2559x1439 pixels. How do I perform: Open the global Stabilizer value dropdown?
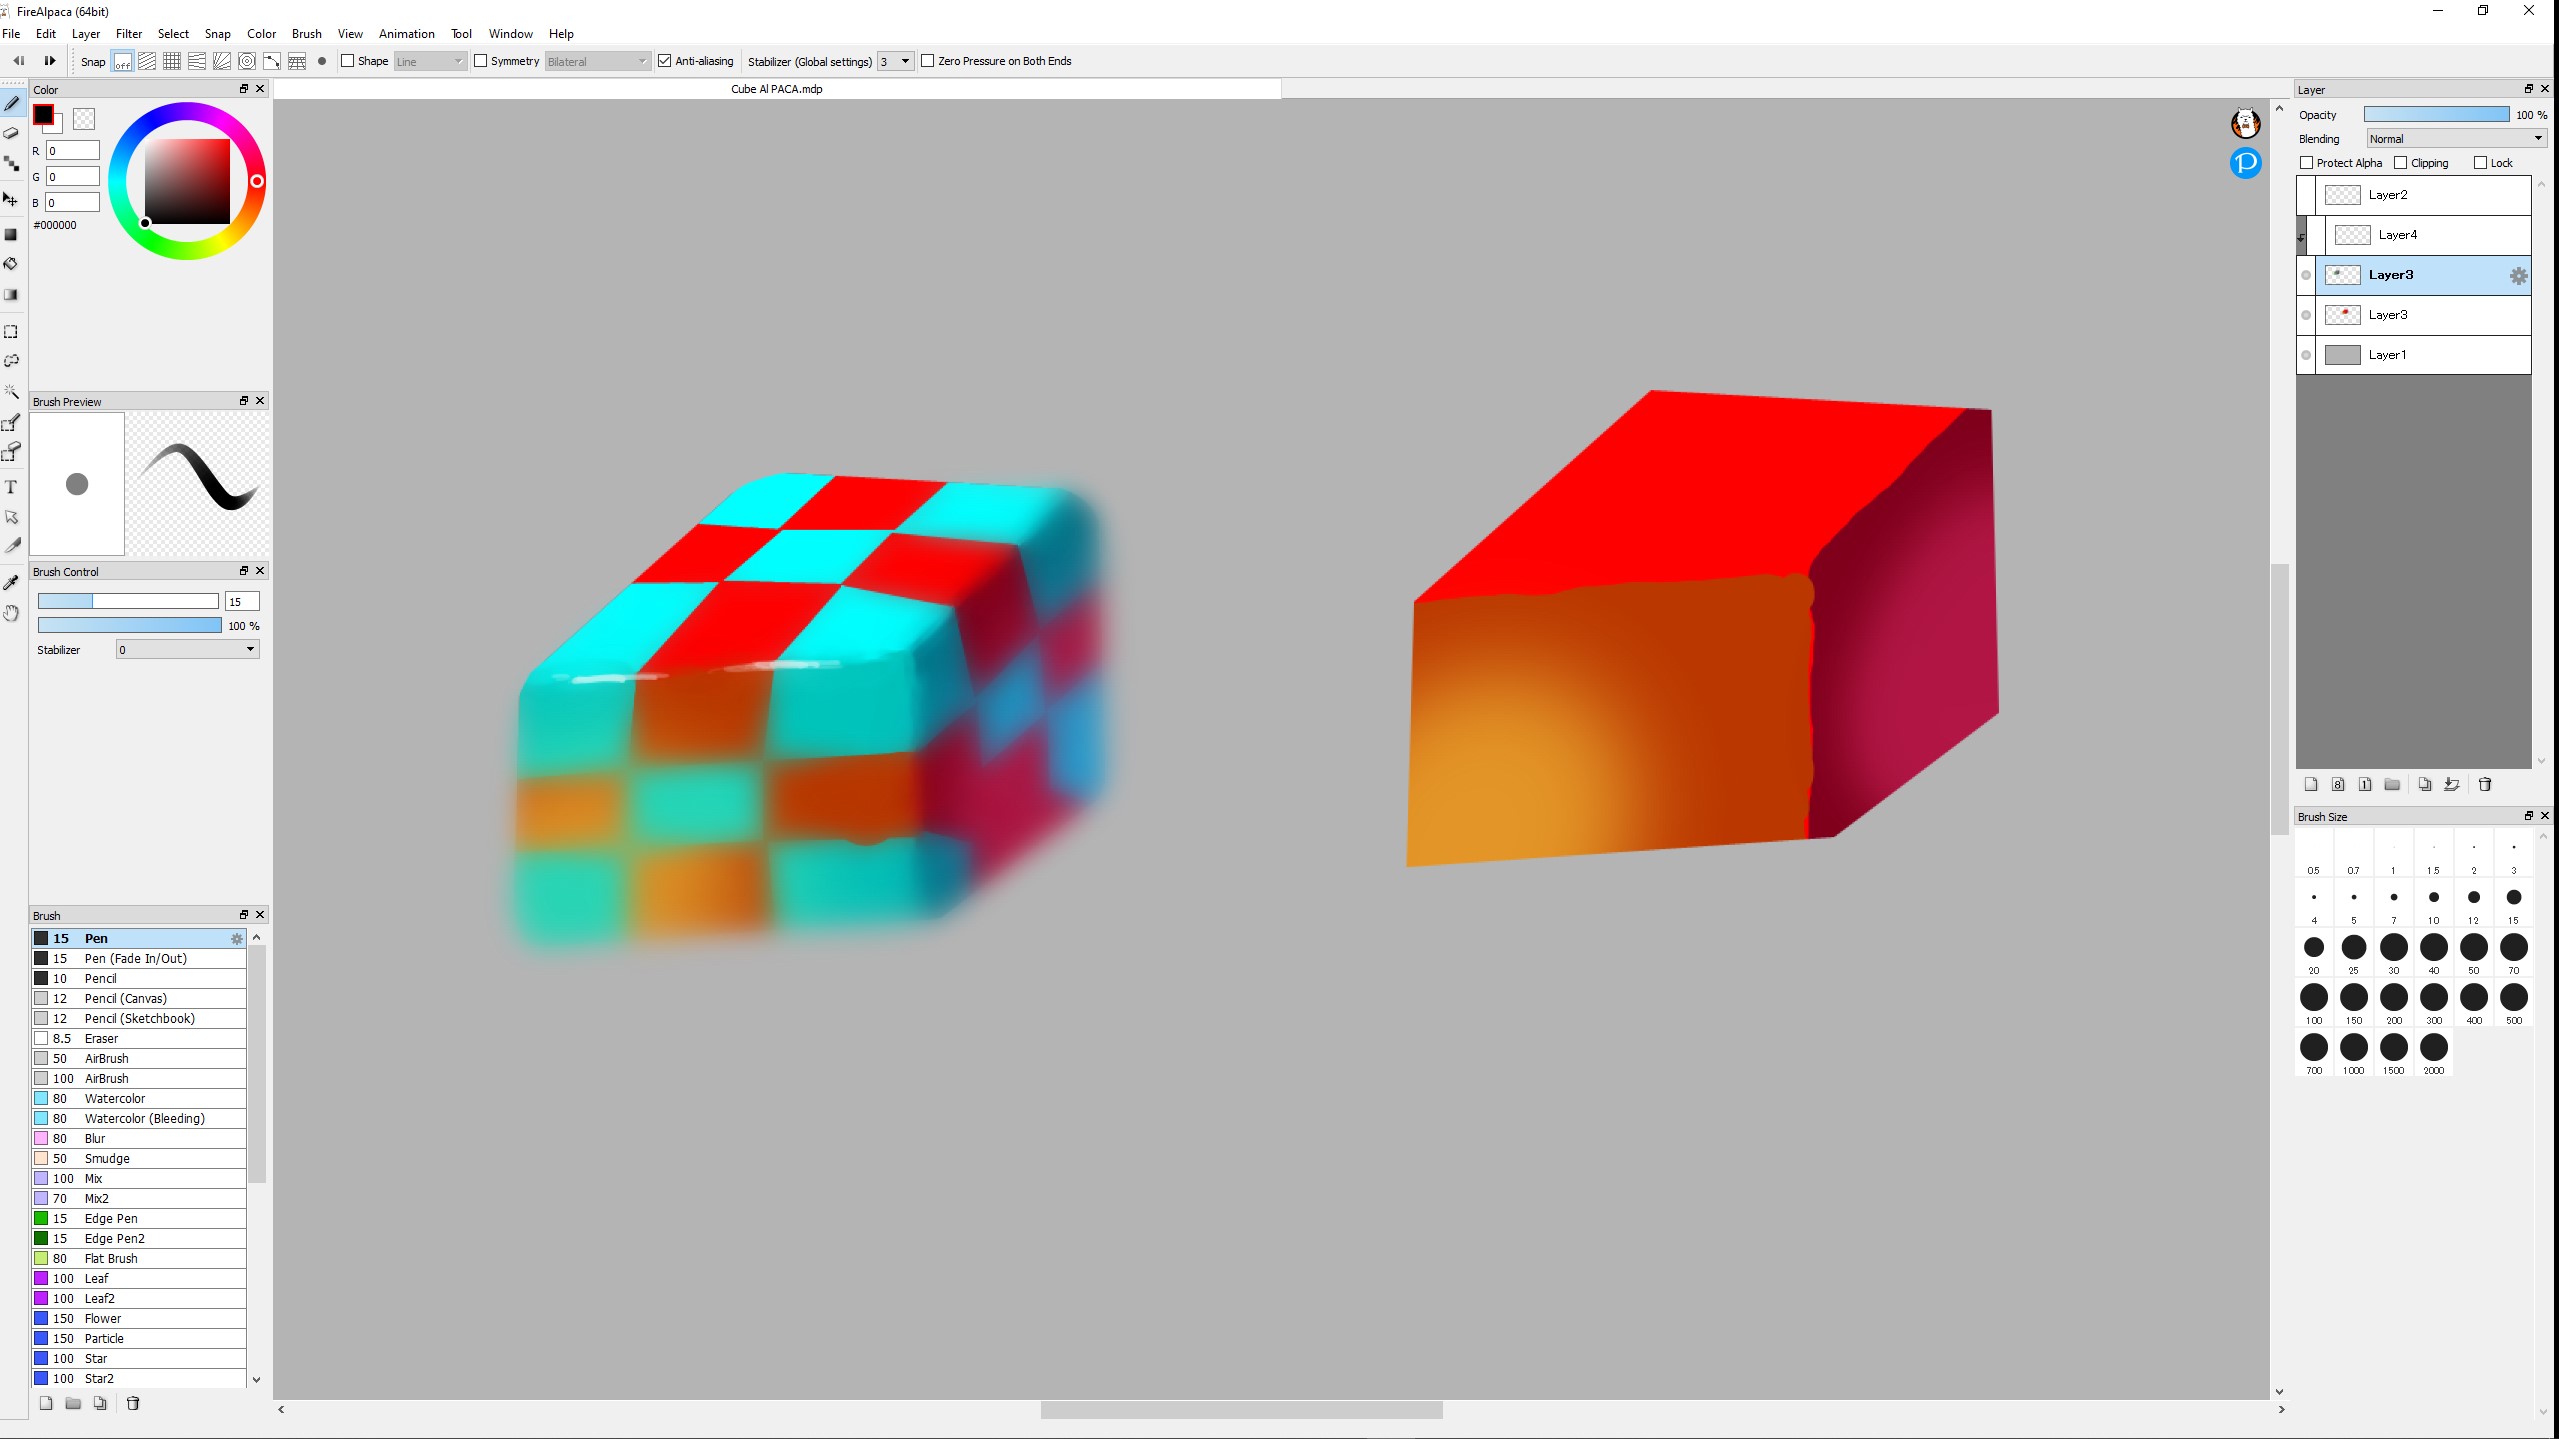[896, 61]
